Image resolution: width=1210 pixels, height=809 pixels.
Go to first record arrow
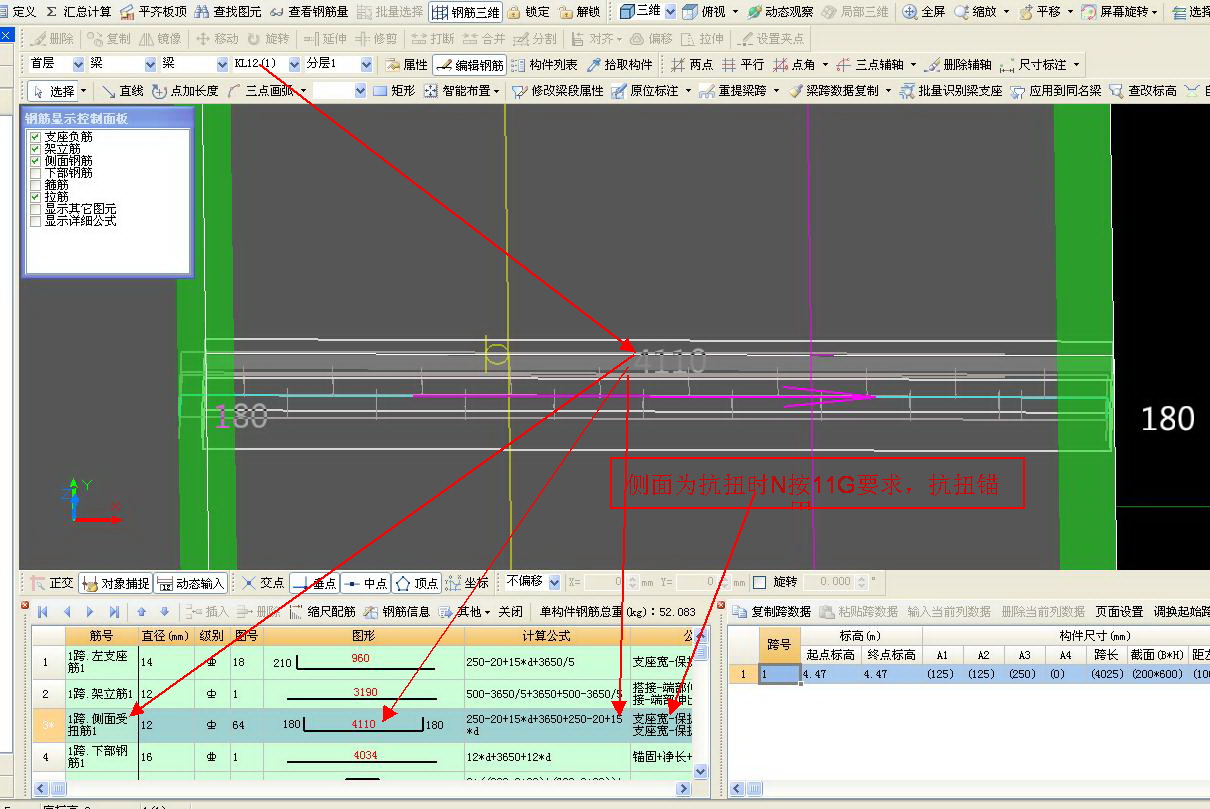coord(43,612)
